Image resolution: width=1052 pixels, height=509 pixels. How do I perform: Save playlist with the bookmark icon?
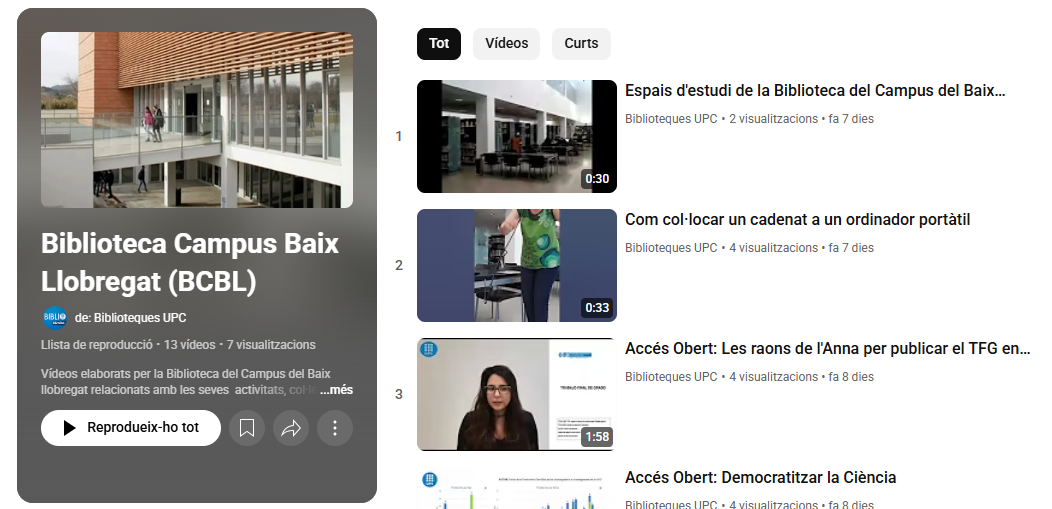[x=247, y=428]
